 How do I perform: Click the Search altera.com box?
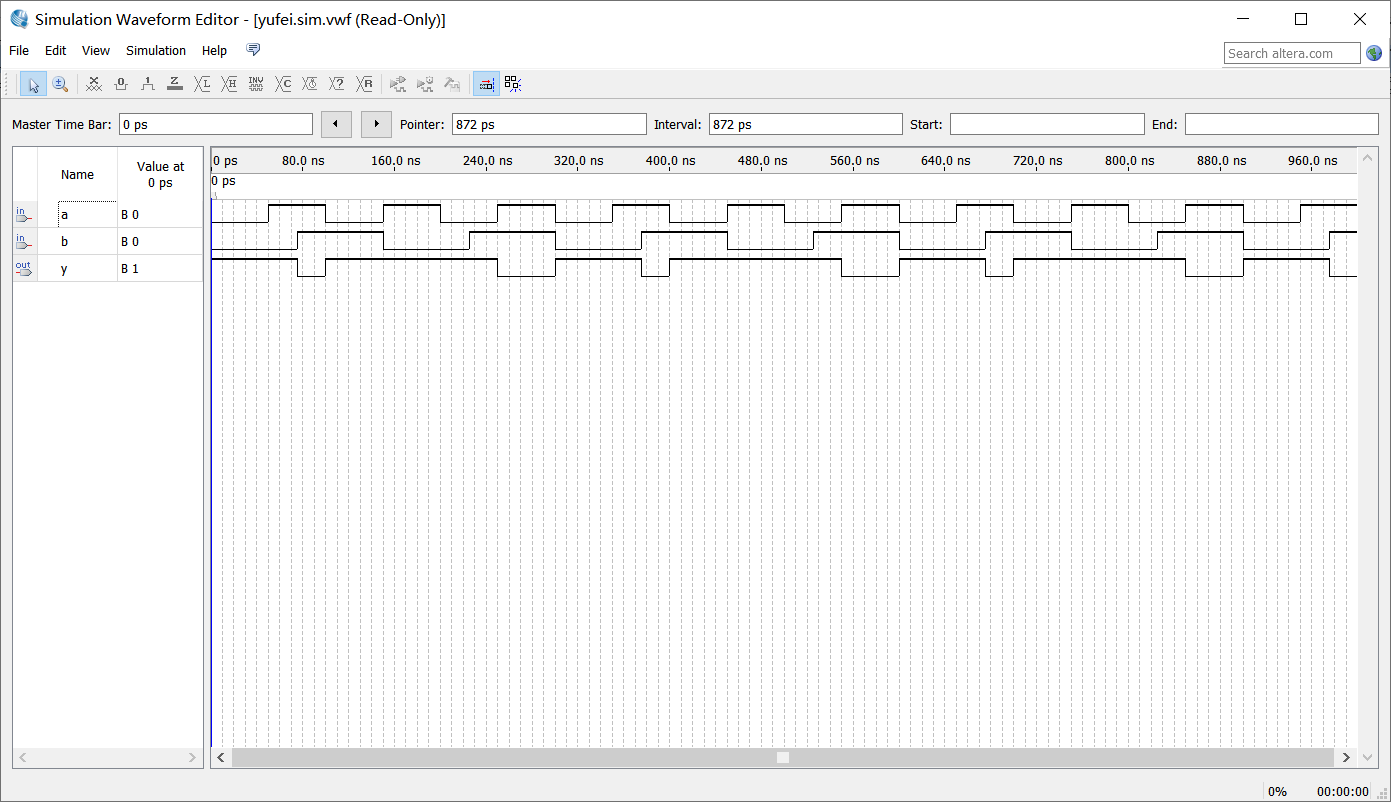pyautogui.click(x=1292, y=53)
